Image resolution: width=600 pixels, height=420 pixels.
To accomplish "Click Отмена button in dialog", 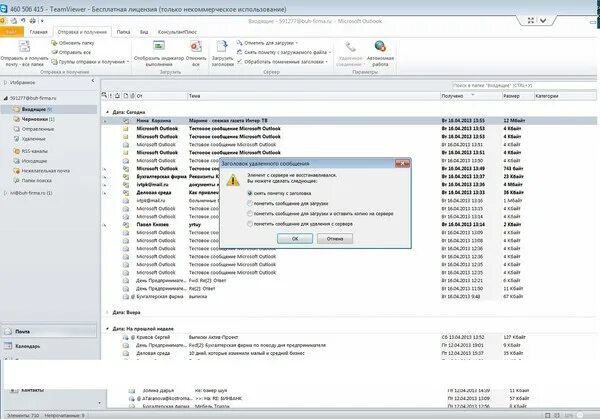I will [x=335, y=238].
